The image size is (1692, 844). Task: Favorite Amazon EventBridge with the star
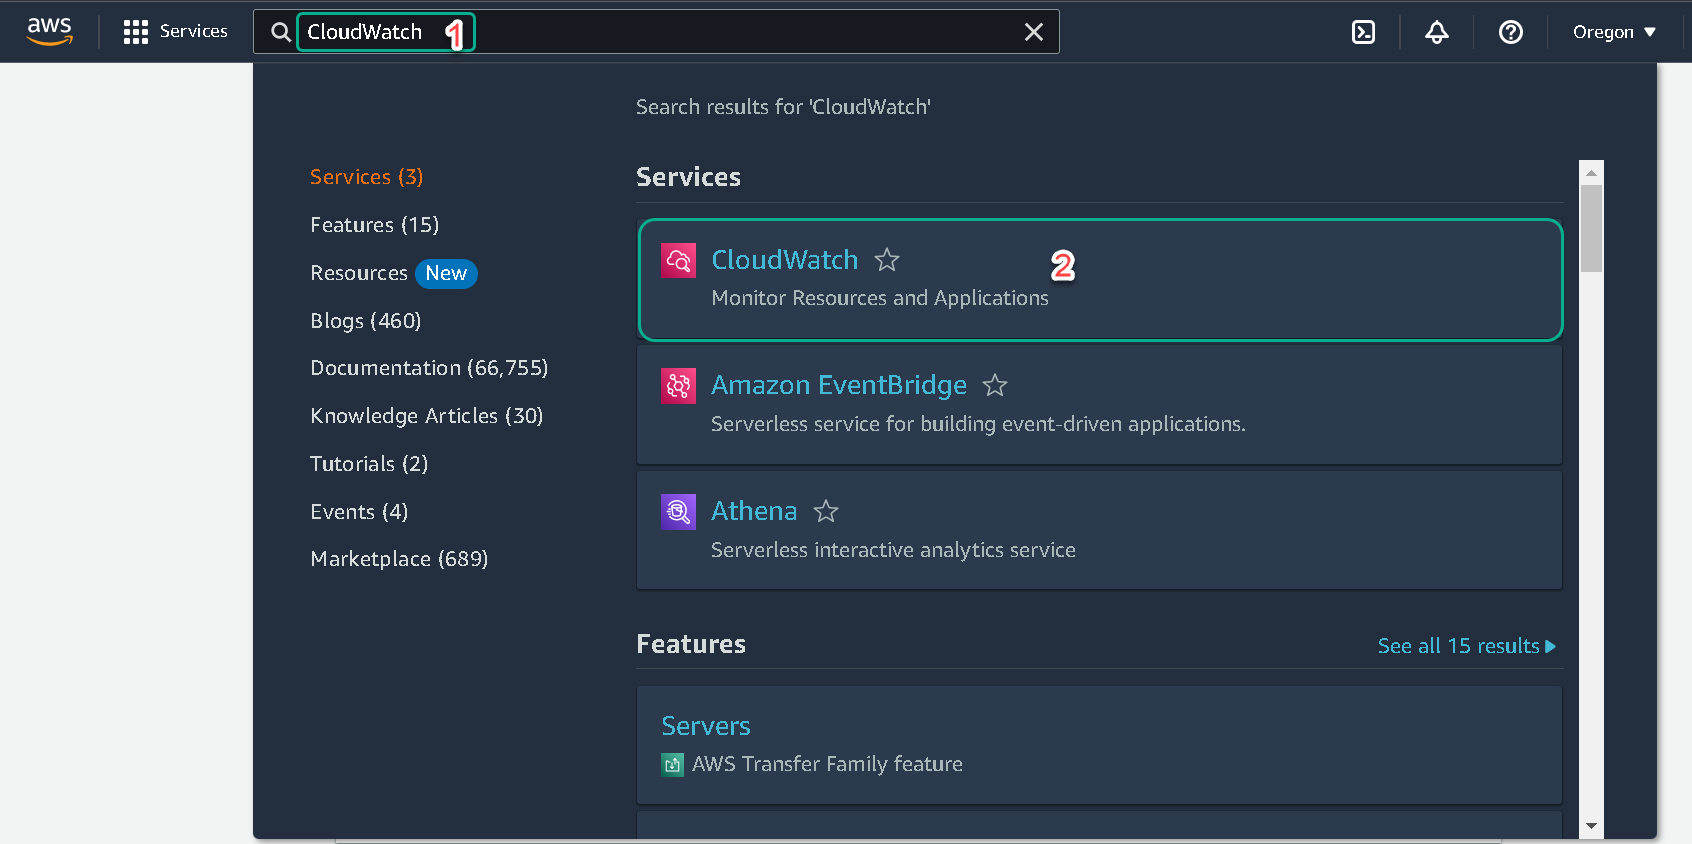pyautogui.click(x=995, y=385)
